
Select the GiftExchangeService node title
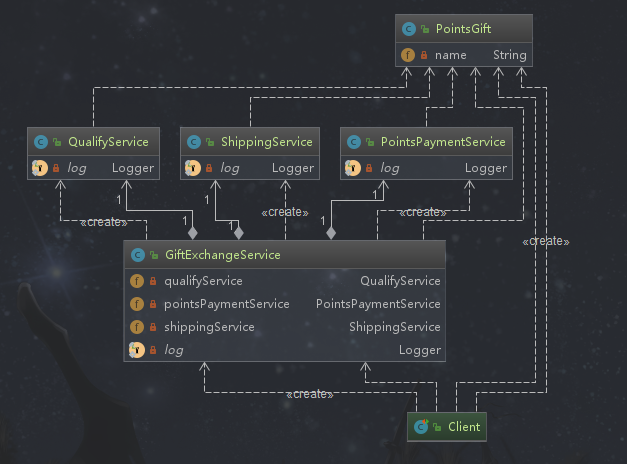point(222,256)
